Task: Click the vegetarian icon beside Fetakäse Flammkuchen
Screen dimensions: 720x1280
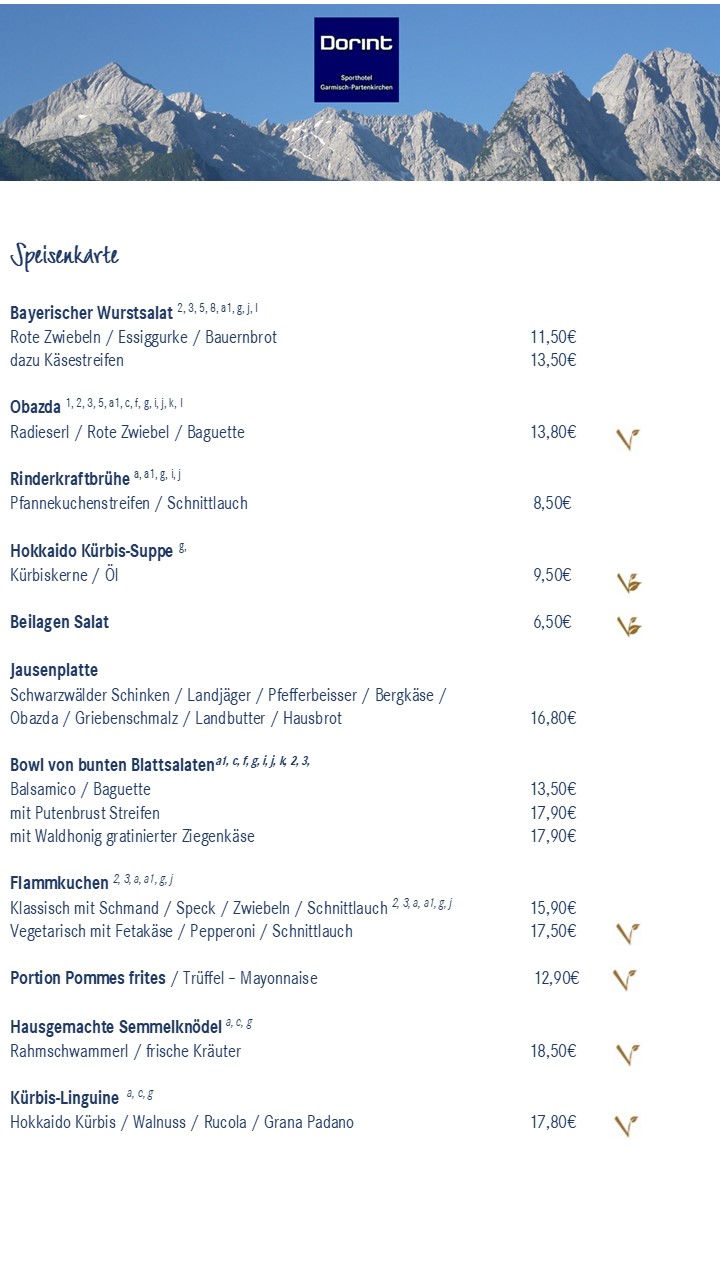Action: coord(627,933)
